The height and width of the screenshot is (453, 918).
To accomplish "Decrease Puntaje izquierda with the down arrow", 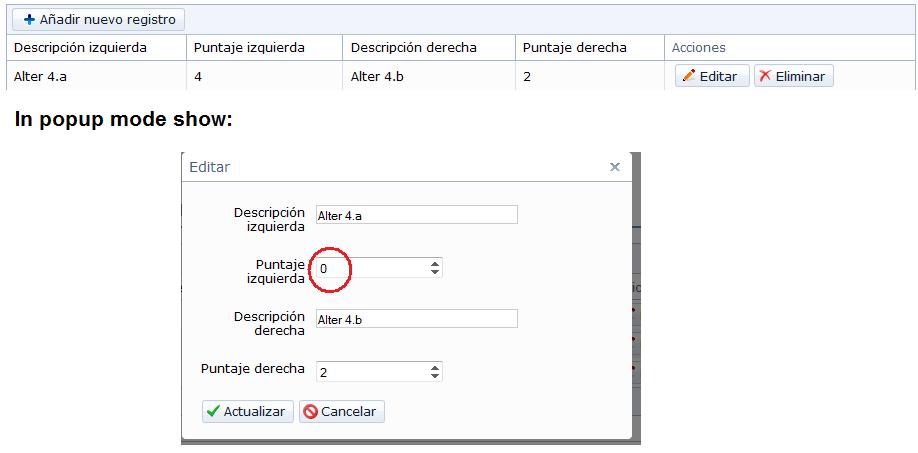I will coord(434,272).
